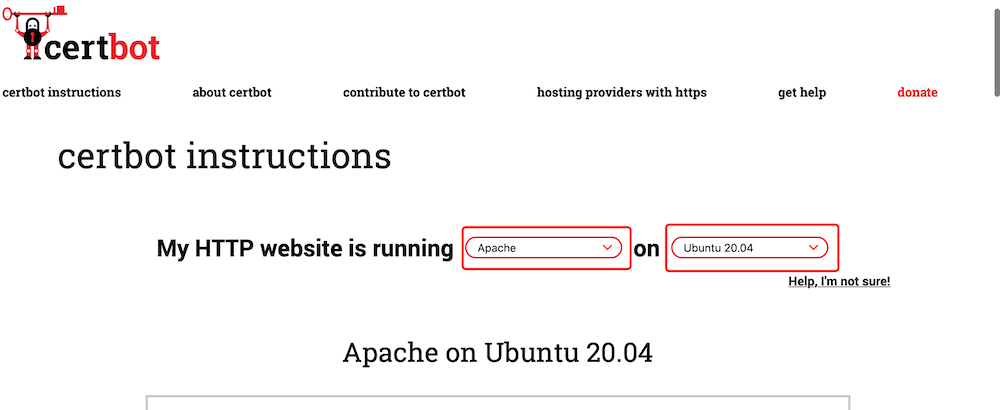
Task: Click the Help, I'm not sure! link
Action: 839,281
